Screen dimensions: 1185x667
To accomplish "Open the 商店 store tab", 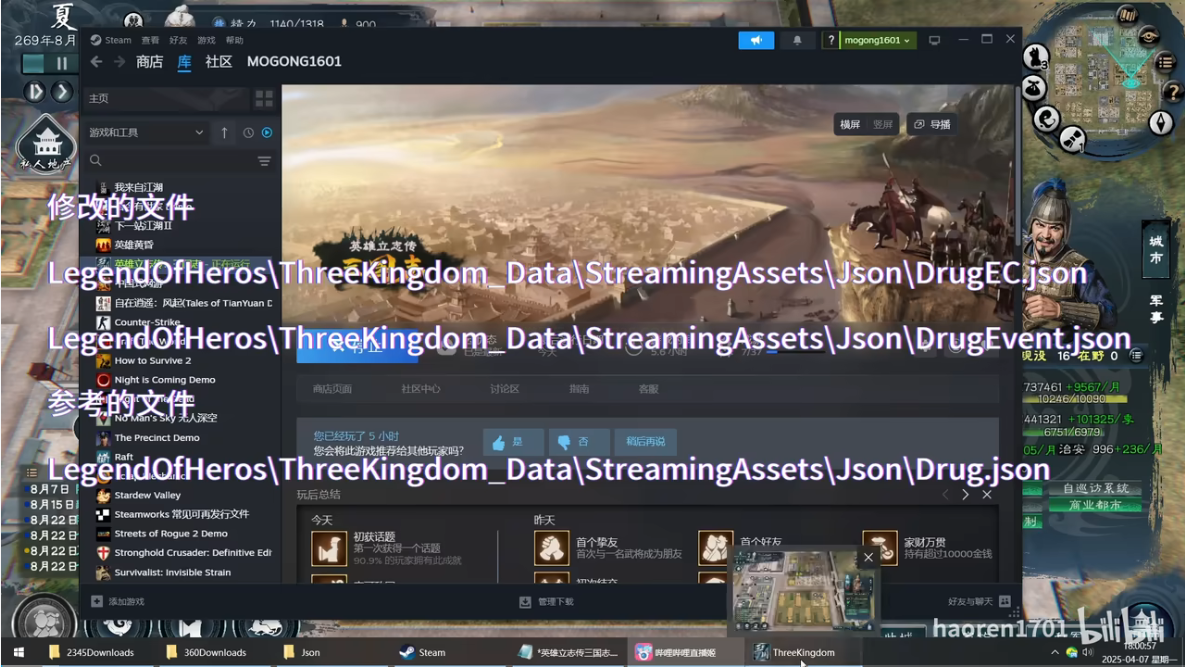I will [x=149, y=62].
